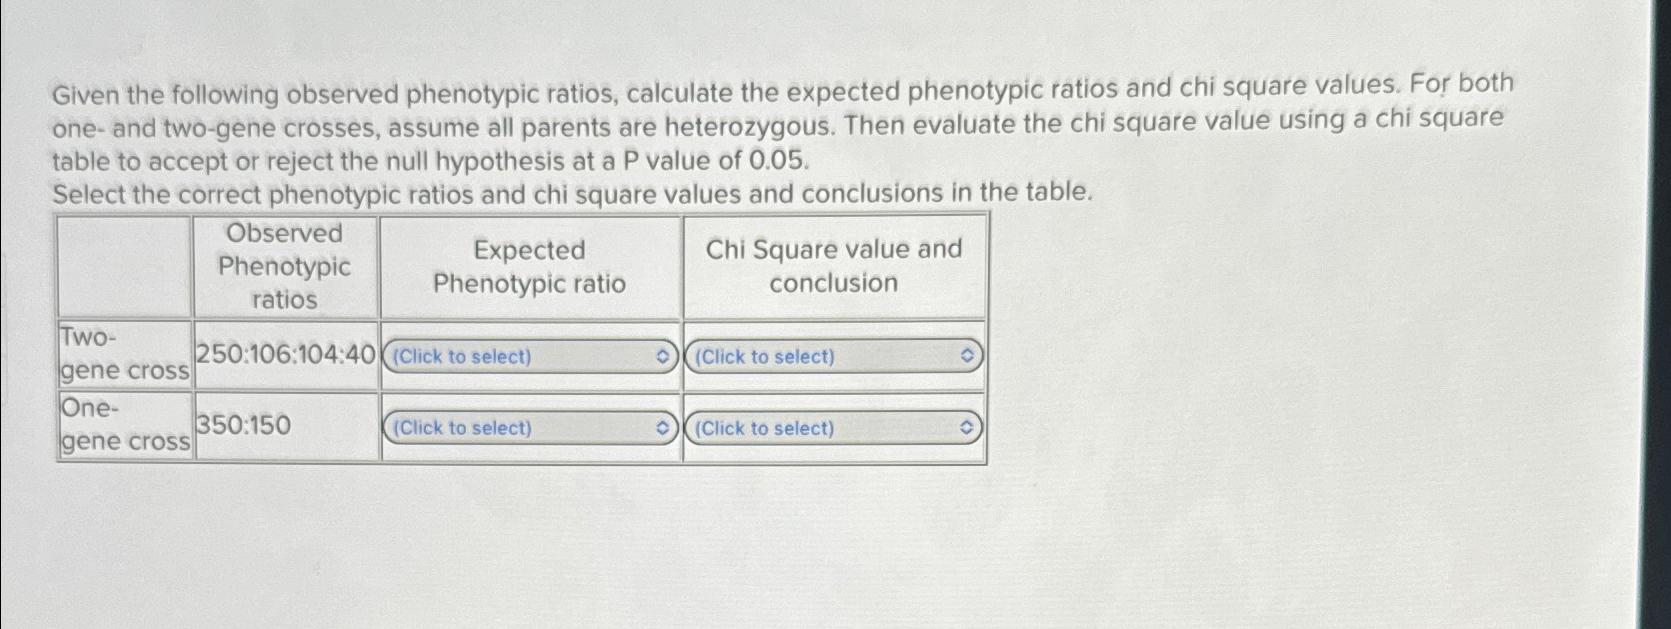Click the One-gene cross row label
Viewport: 1671px width, 629px height.
click(122, 427)
